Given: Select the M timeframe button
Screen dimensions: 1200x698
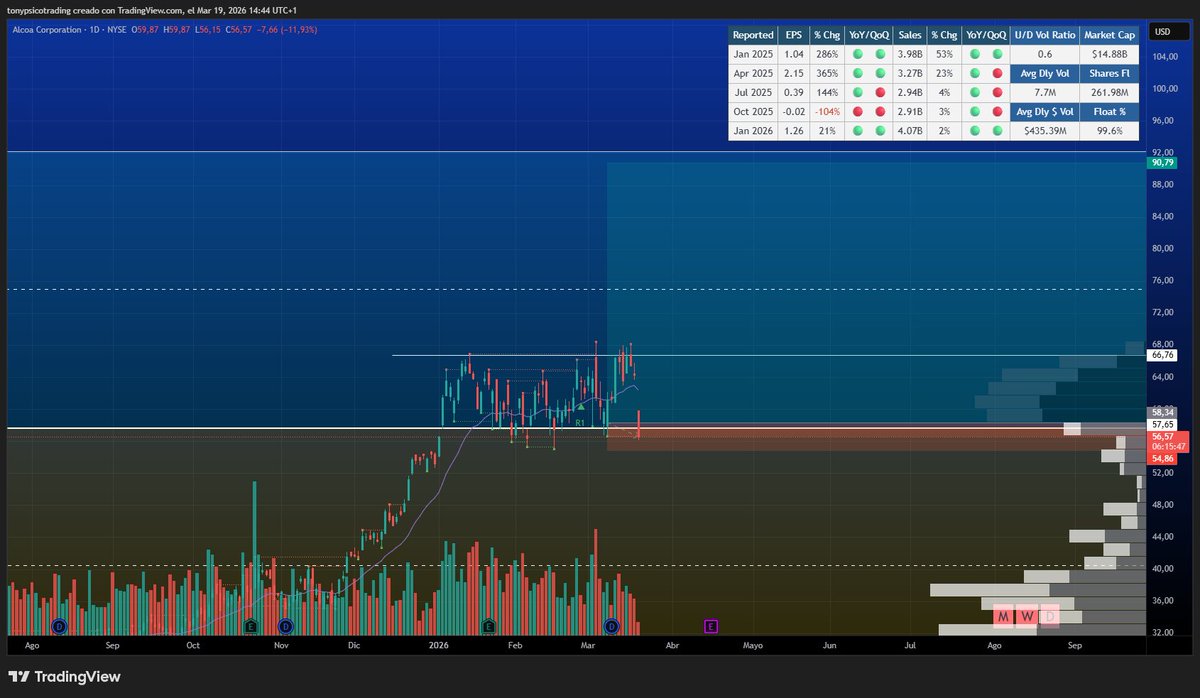Looking at the screenshot, I should coord(1003,617).
